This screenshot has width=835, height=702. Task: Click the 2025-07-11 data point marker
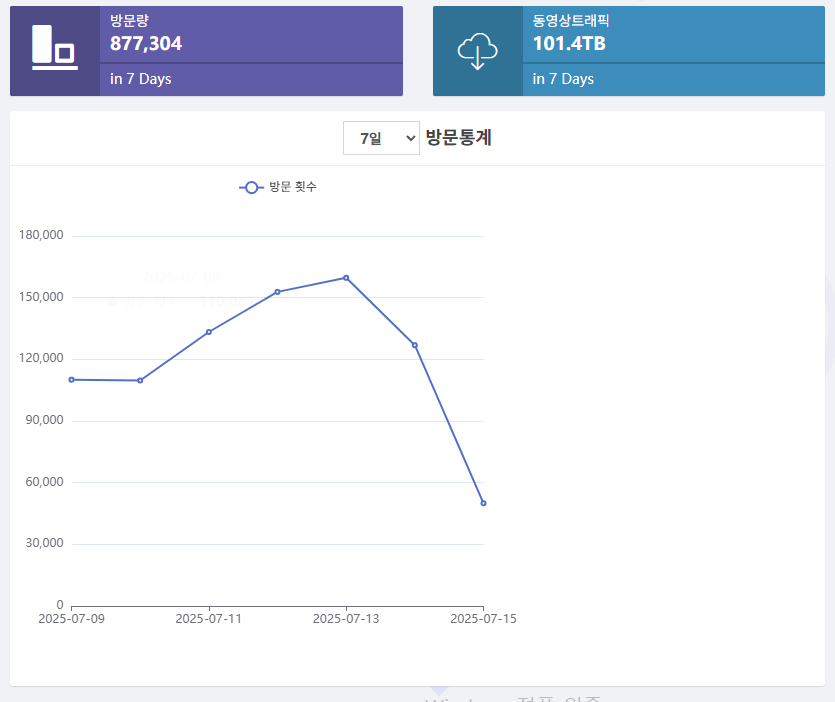pos(209,332)
